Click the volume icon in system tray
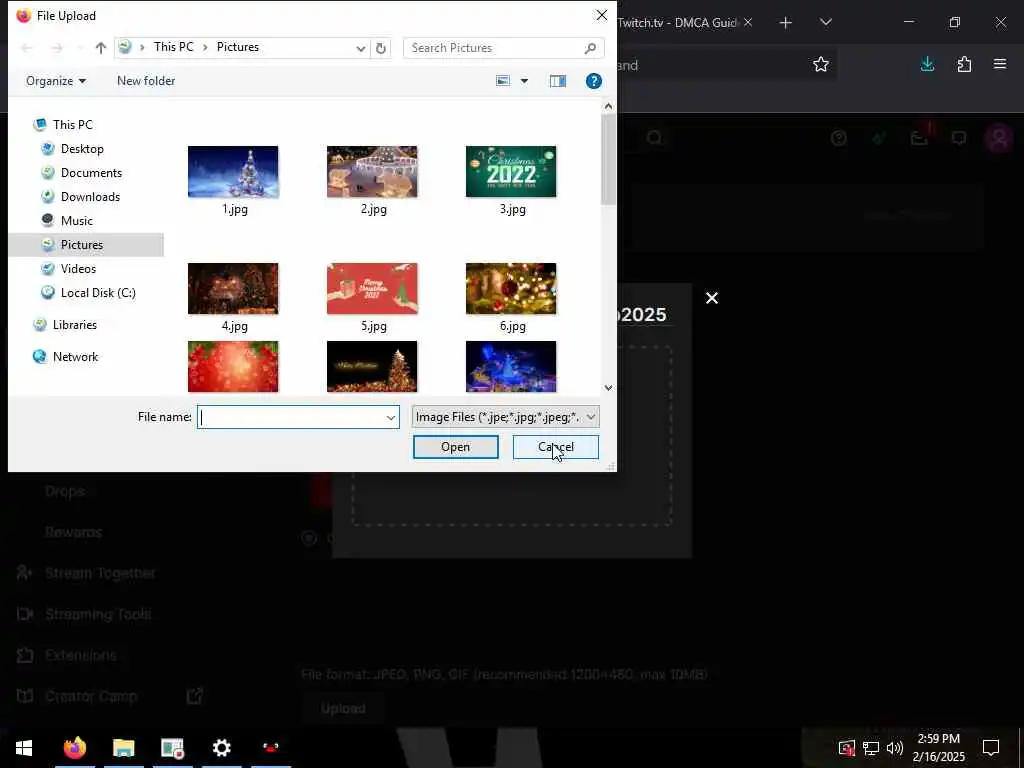Viewport: 1024px width, 768px height. pyautogui.click(x=895, y=748)
